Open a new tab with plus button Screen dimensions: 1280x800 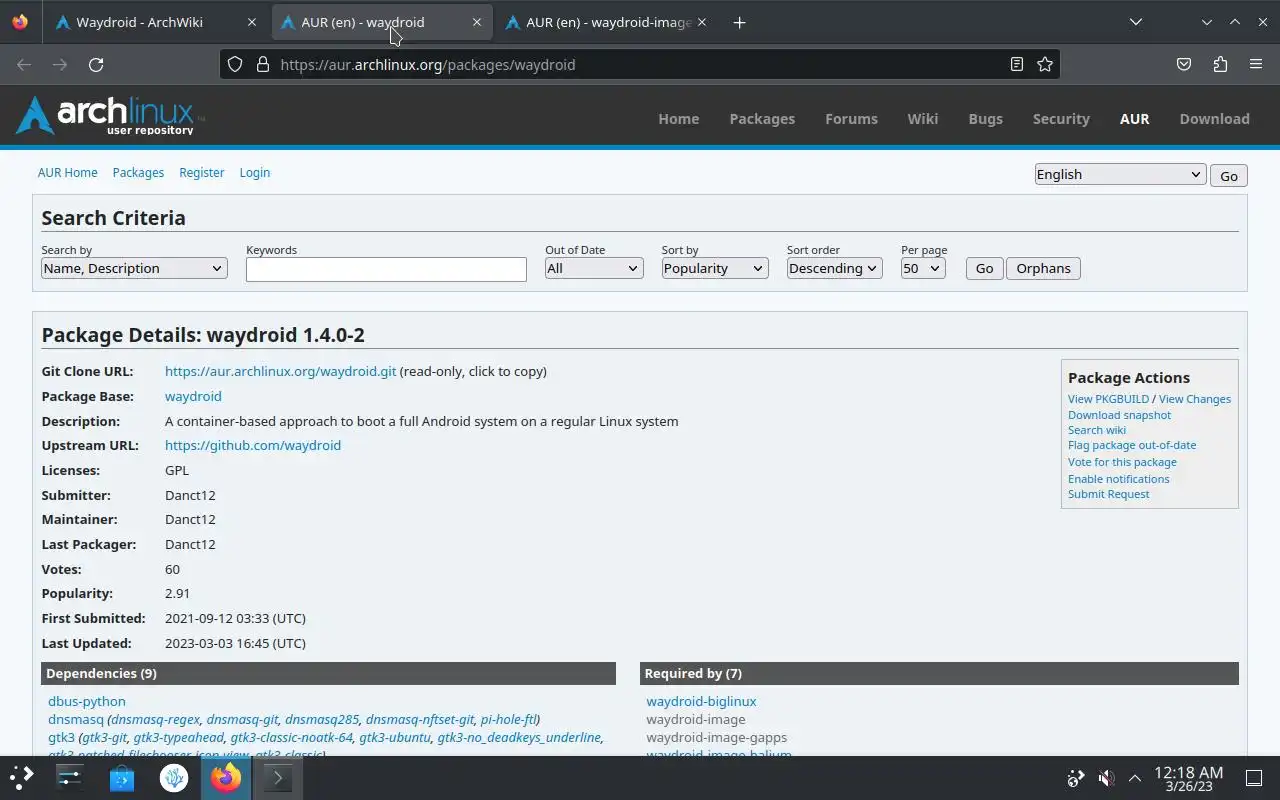[x=739, y=22]
